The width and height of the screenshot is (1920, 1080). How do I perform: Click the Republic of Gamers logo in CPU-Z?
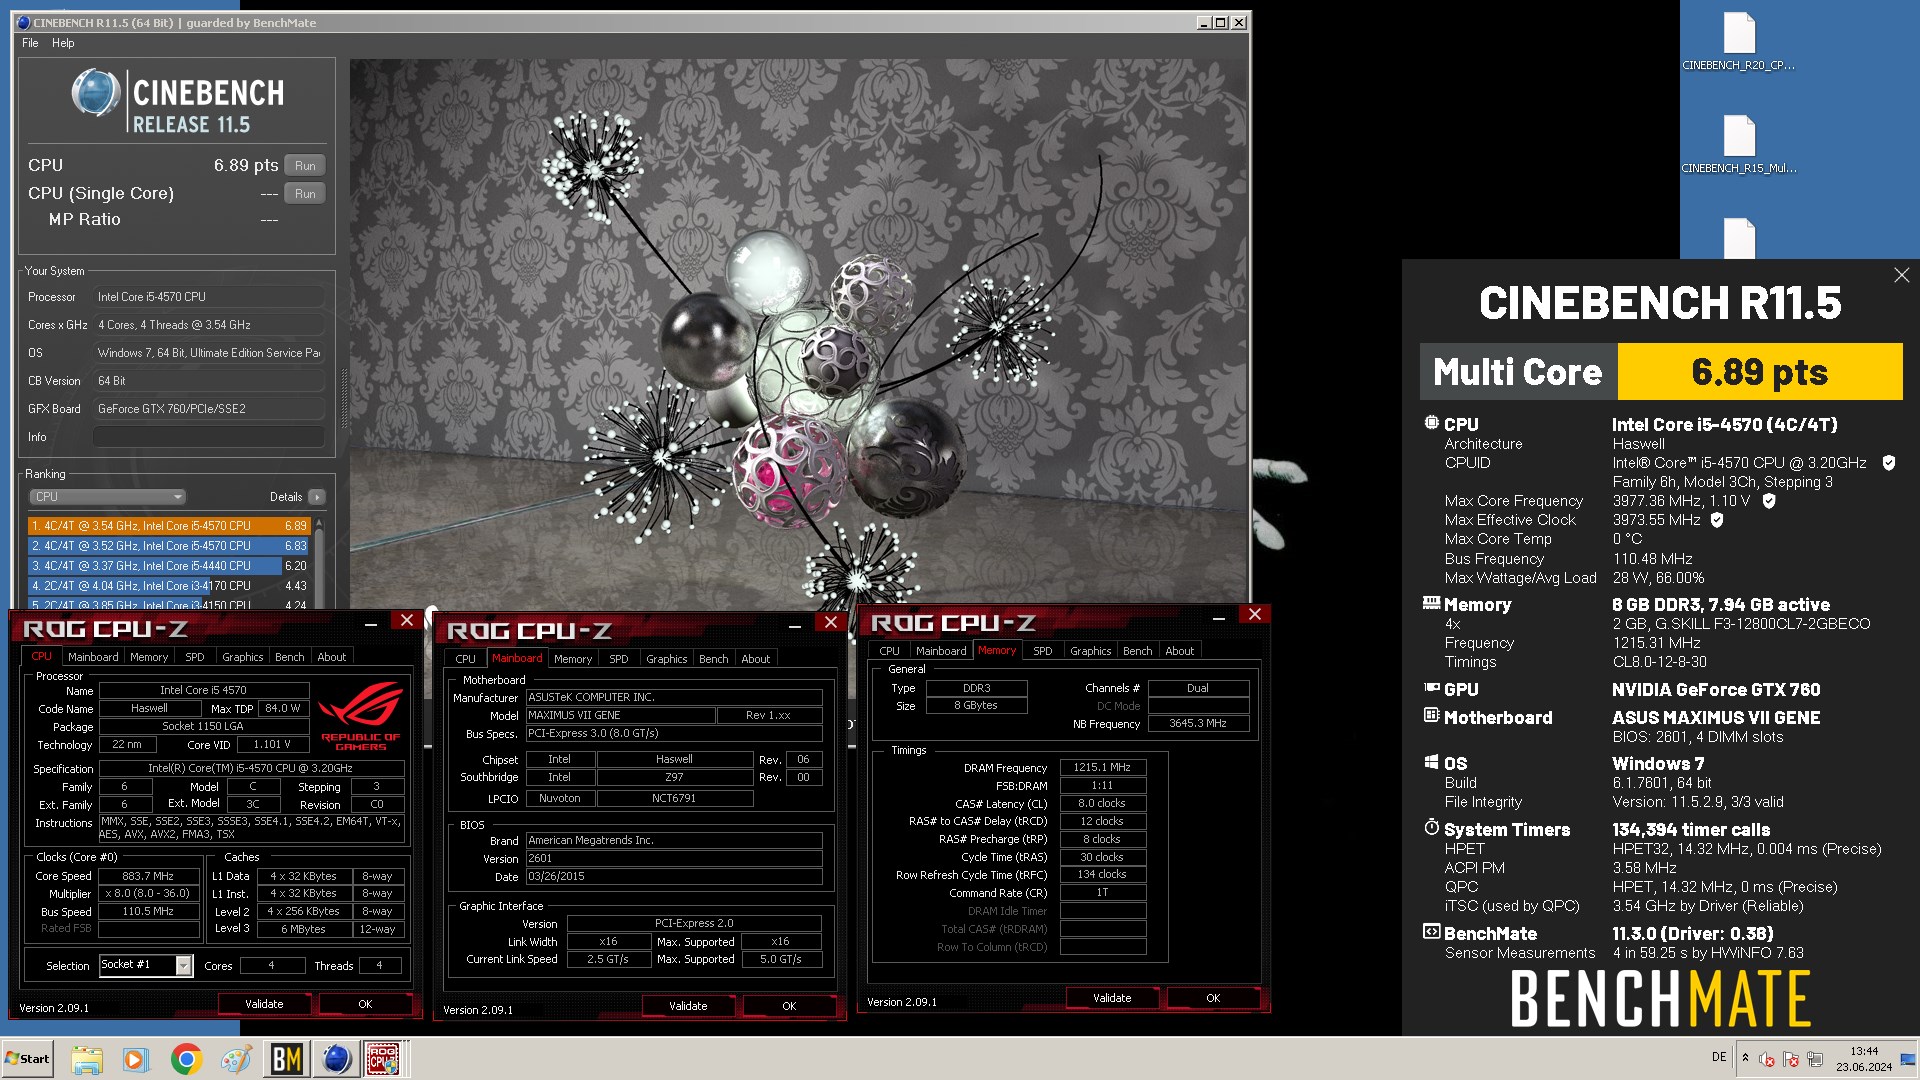coord(361,716)
